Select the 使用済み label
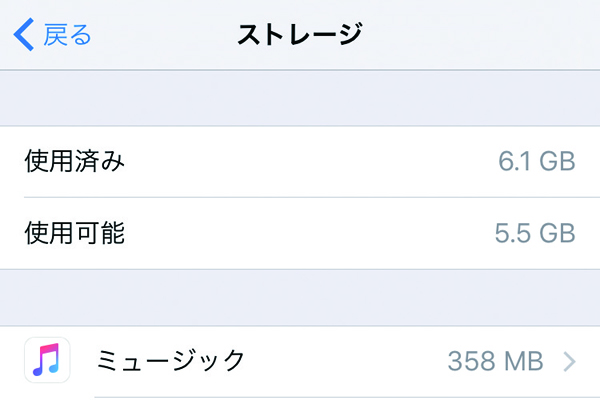The image size is (600, 400). coord(75,161)
